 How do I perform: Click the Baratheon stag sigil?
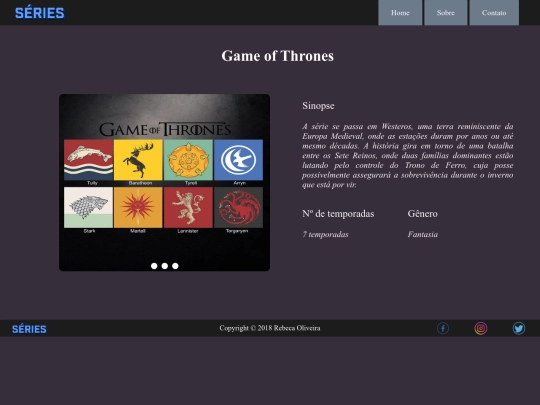tap(138, 160)
